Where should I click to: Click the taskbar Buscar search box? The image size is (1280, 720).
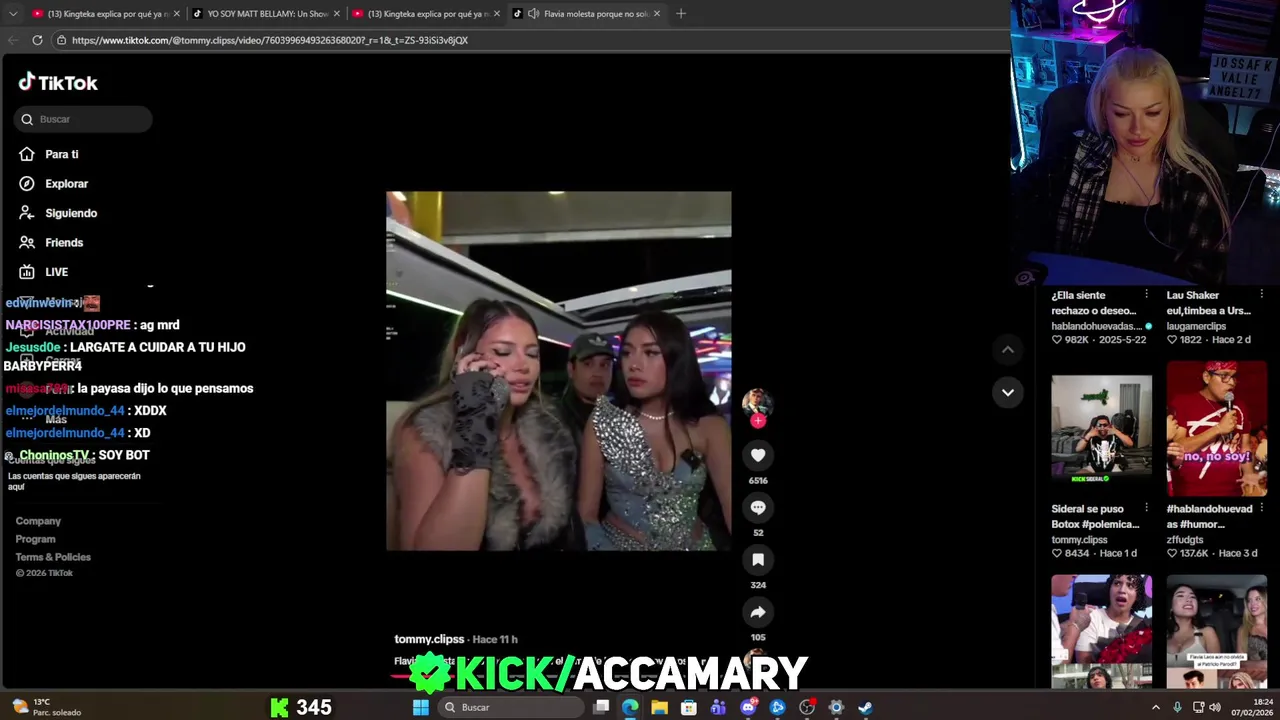click(x=512, y=707)
